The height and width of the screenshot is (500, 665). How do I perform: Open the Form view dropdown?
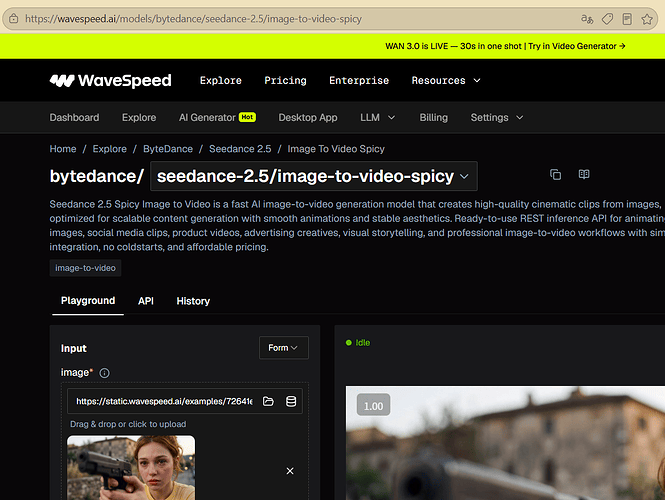(283, 348)
